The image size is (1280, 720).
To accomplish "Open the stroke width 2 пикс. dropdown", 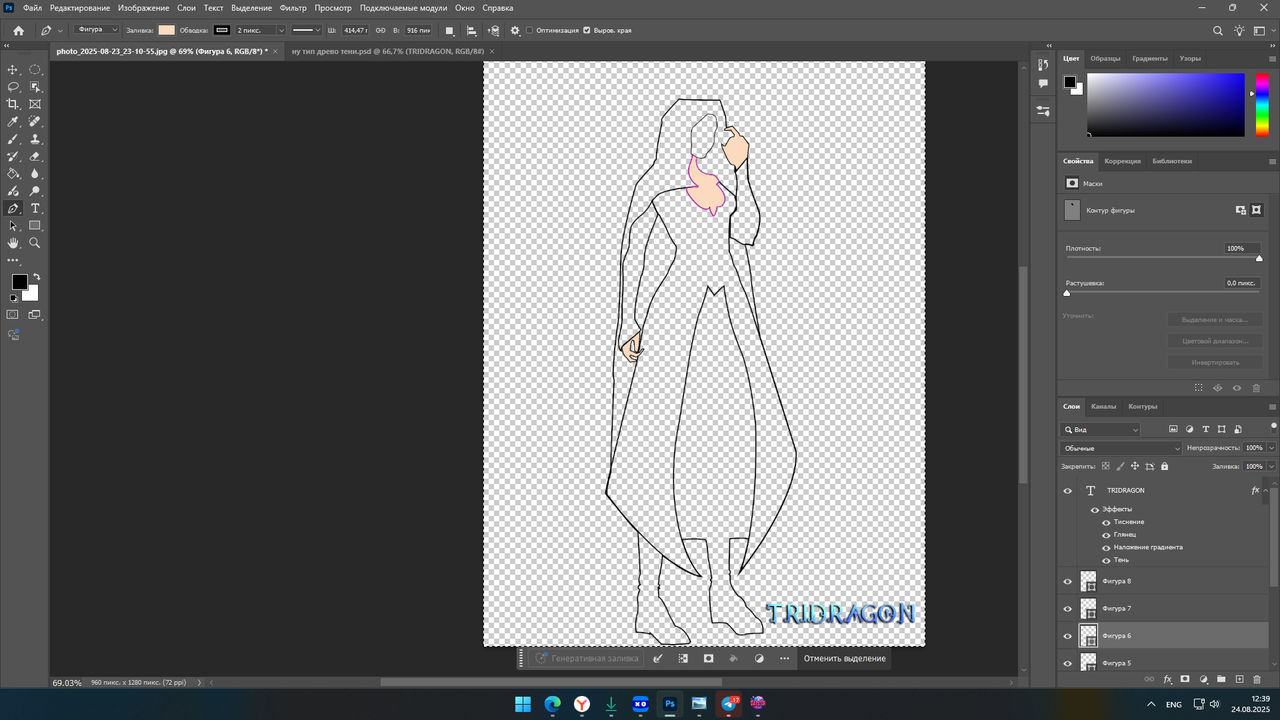I will (x=281, y=30).
